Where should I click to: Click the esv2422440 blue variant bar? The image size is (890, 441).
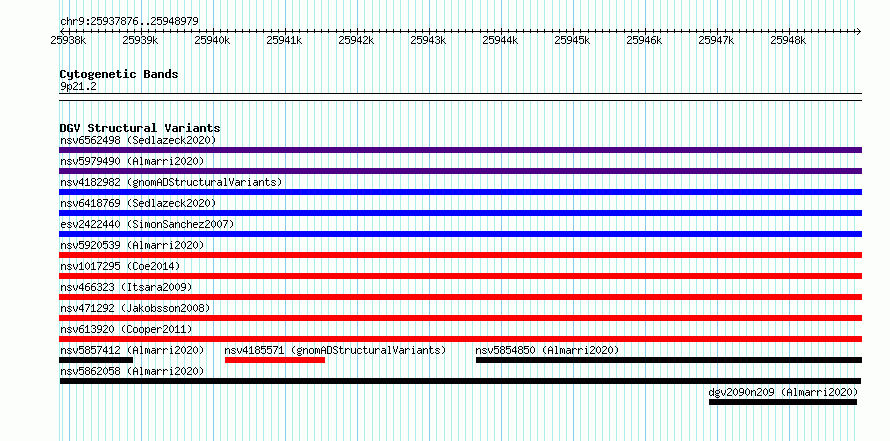pyautogui.click(x=460, y=234)
